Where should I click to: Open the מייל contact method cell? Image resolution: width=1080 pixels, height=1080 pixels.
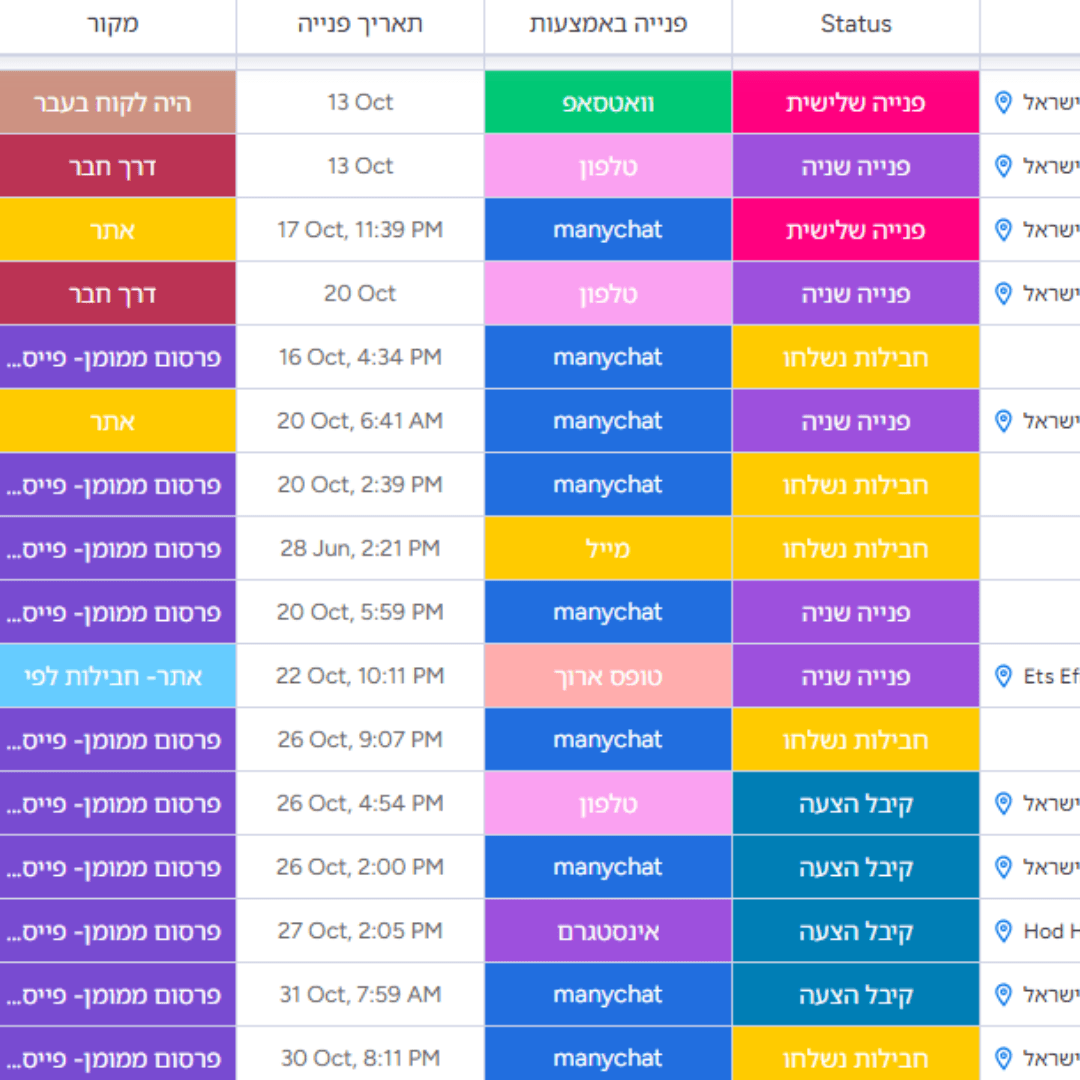(x=608, y=549)
